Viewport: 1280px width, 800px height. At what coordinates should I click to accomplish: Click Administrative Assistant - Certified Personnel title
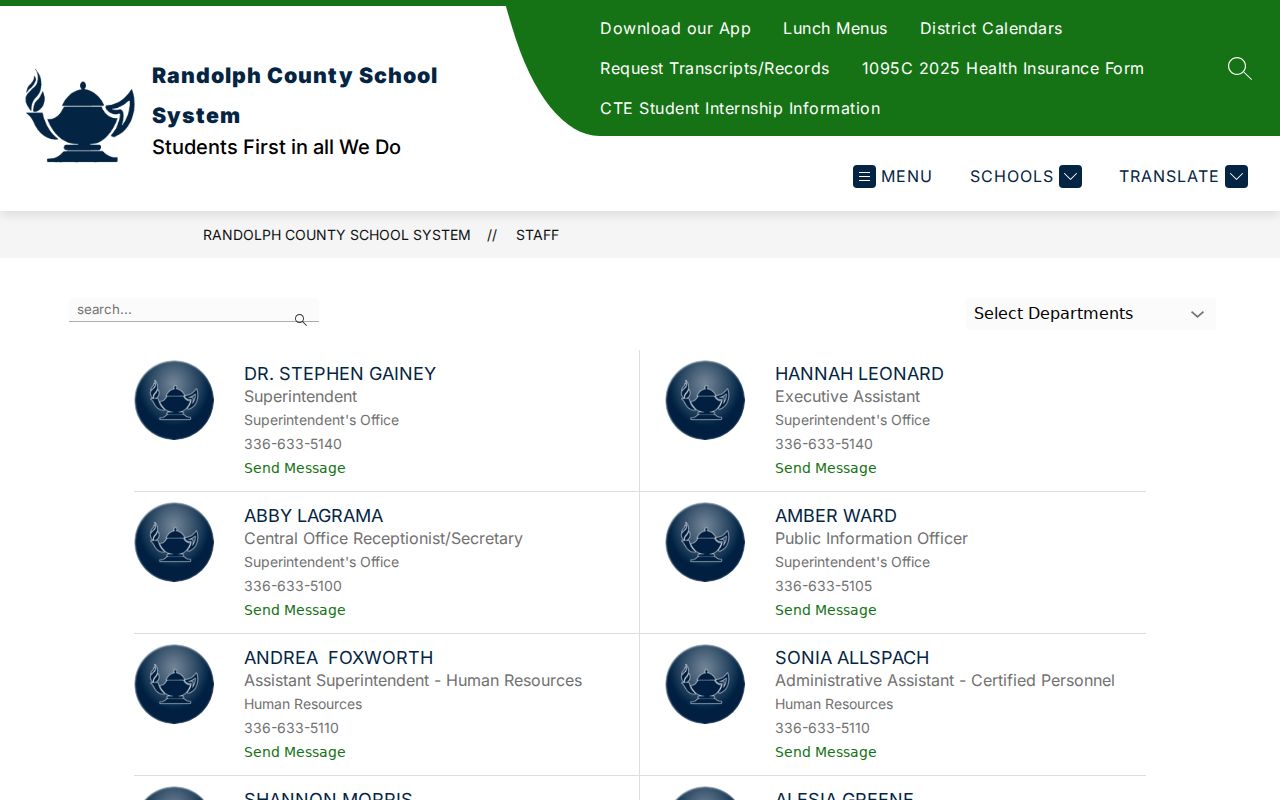945,680
